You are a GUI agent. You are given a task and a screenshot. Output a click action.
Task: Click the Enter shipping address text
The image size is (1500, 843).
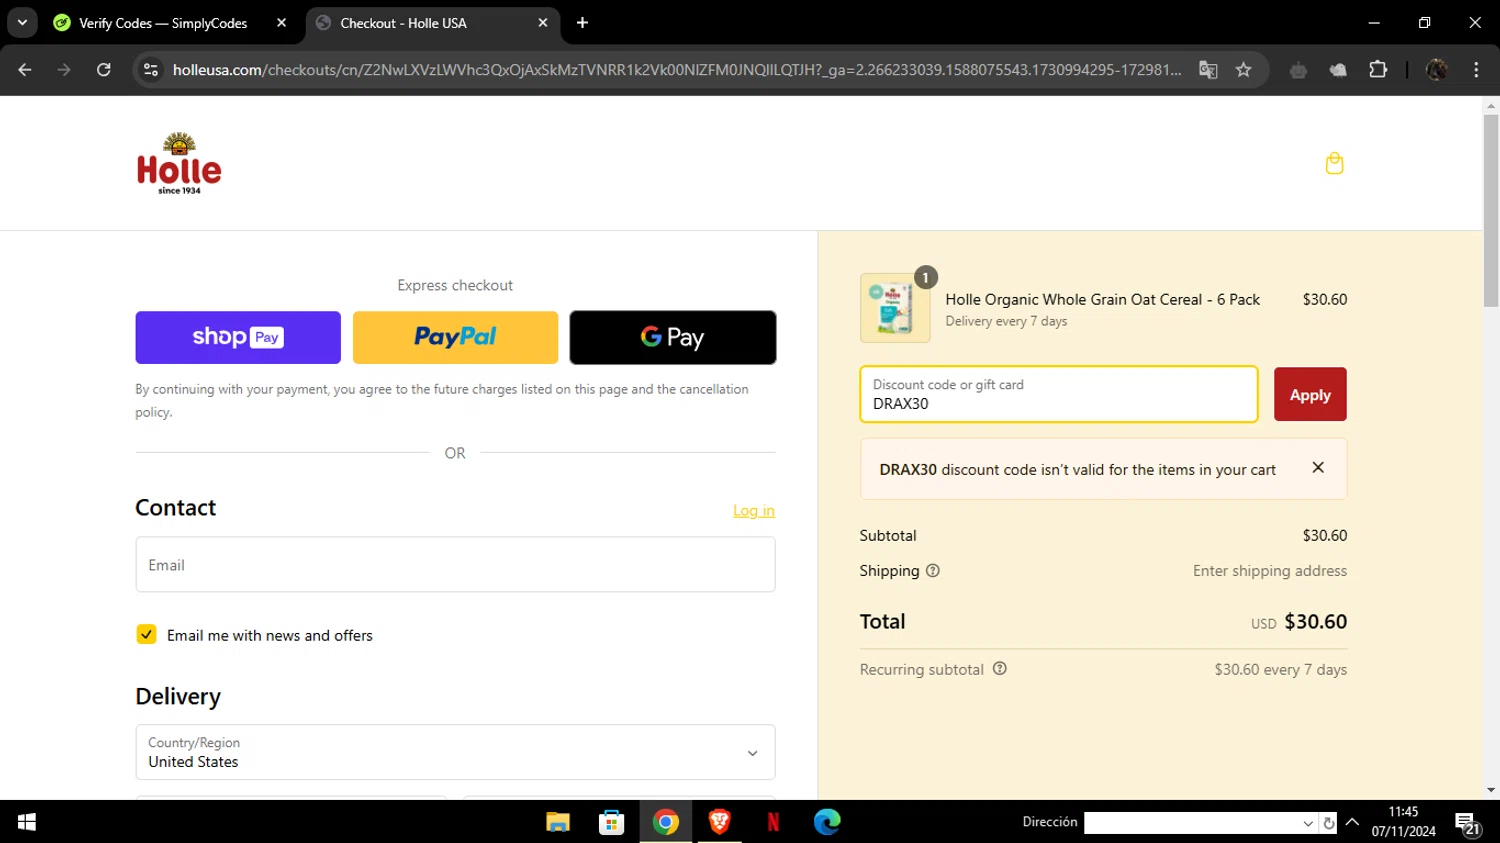pos(1270,571)
